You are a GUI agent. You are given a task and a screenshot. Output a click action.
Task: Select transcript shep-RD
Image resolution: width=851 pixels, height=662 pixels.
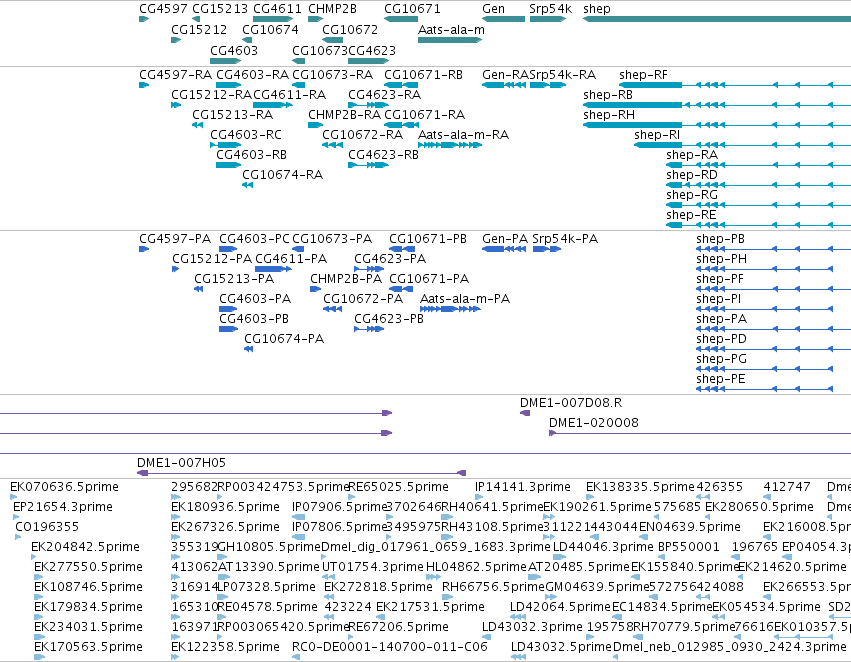coord(692,175)
